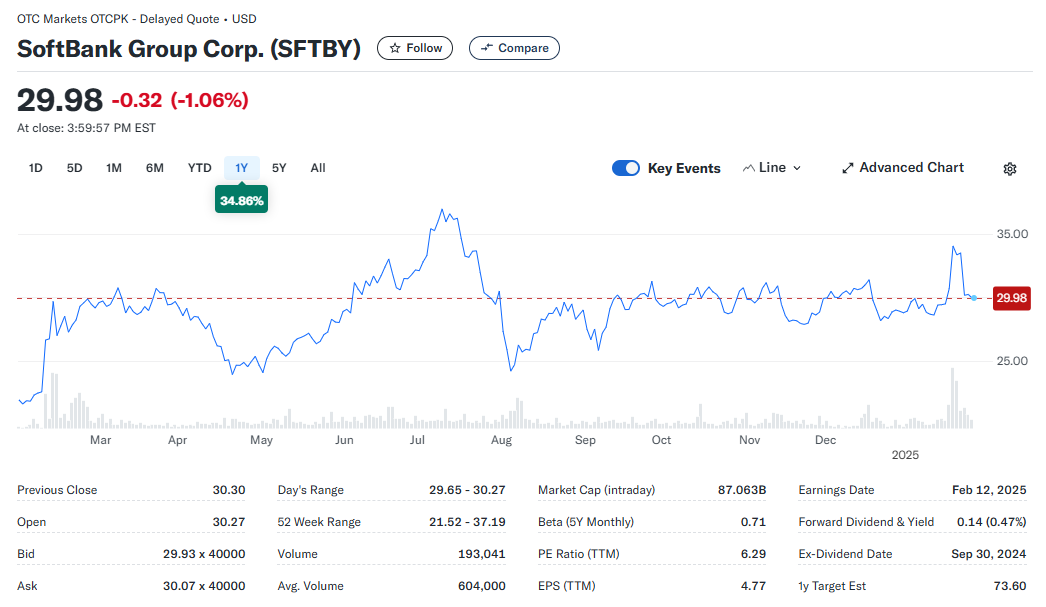Choose the 5Y range tab
Viewport: 1046px width, 607px height.
point(279,168)
